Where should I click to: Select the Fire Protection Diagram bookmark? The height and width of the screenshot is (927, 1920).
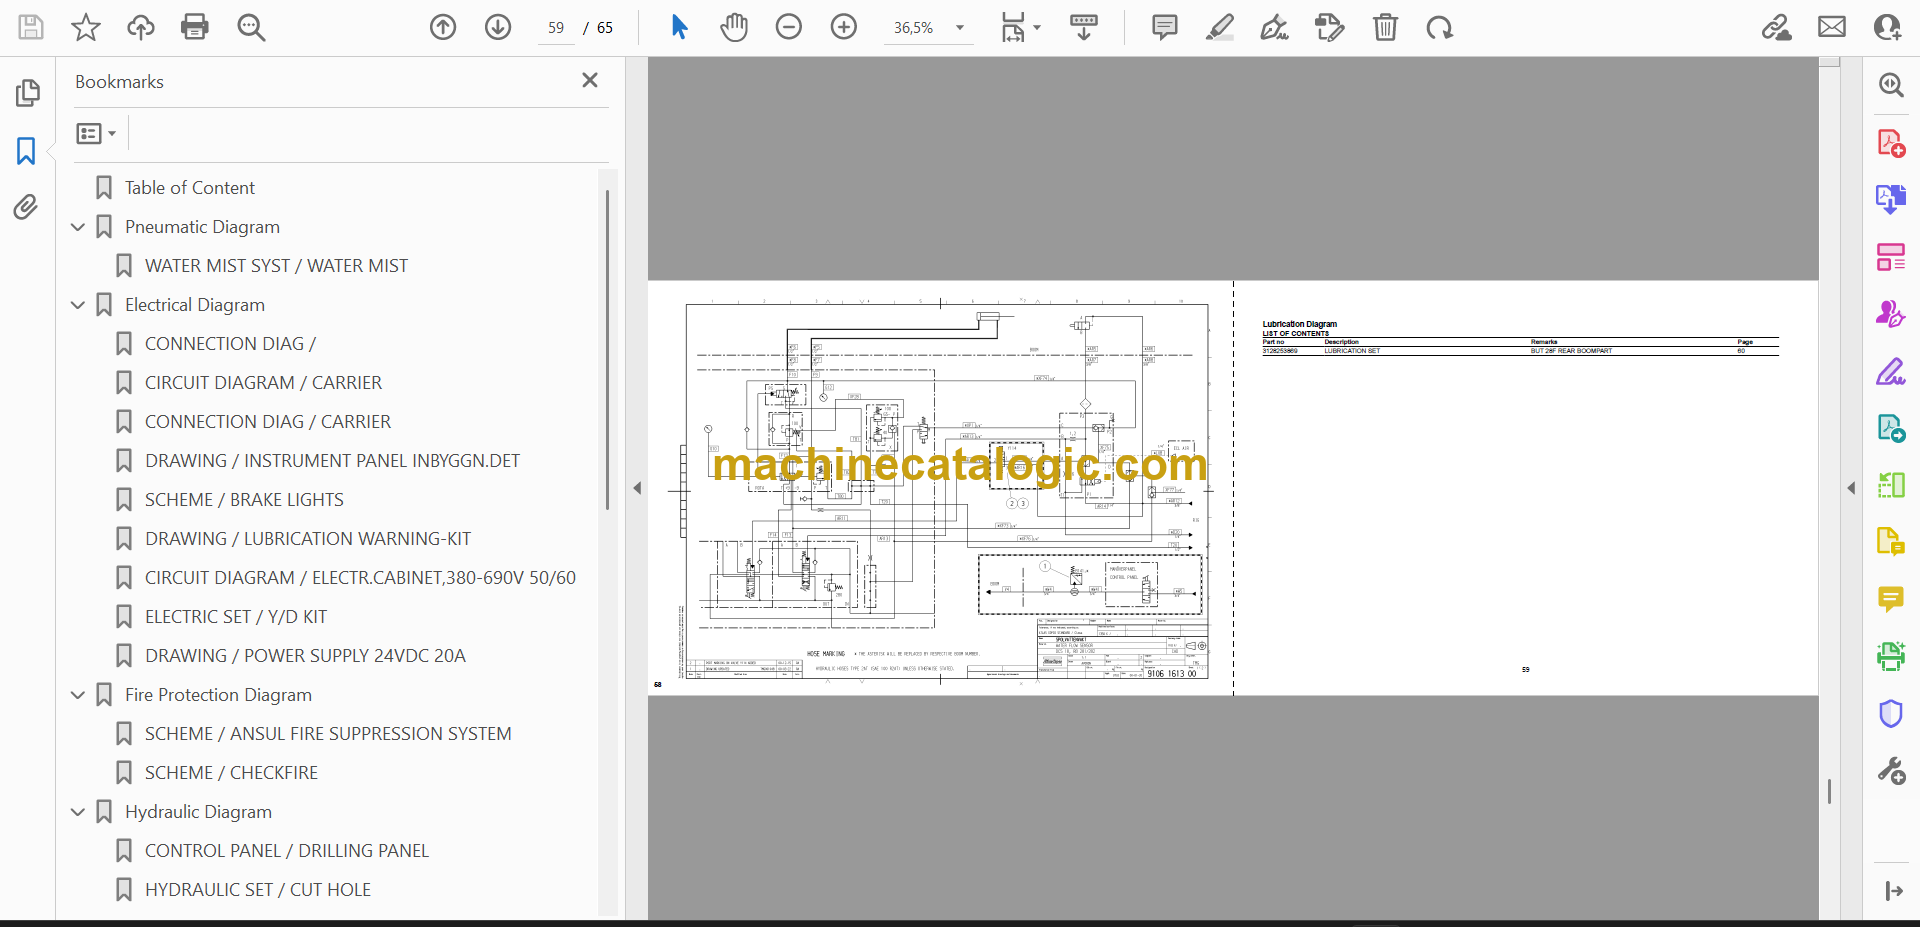218,695
